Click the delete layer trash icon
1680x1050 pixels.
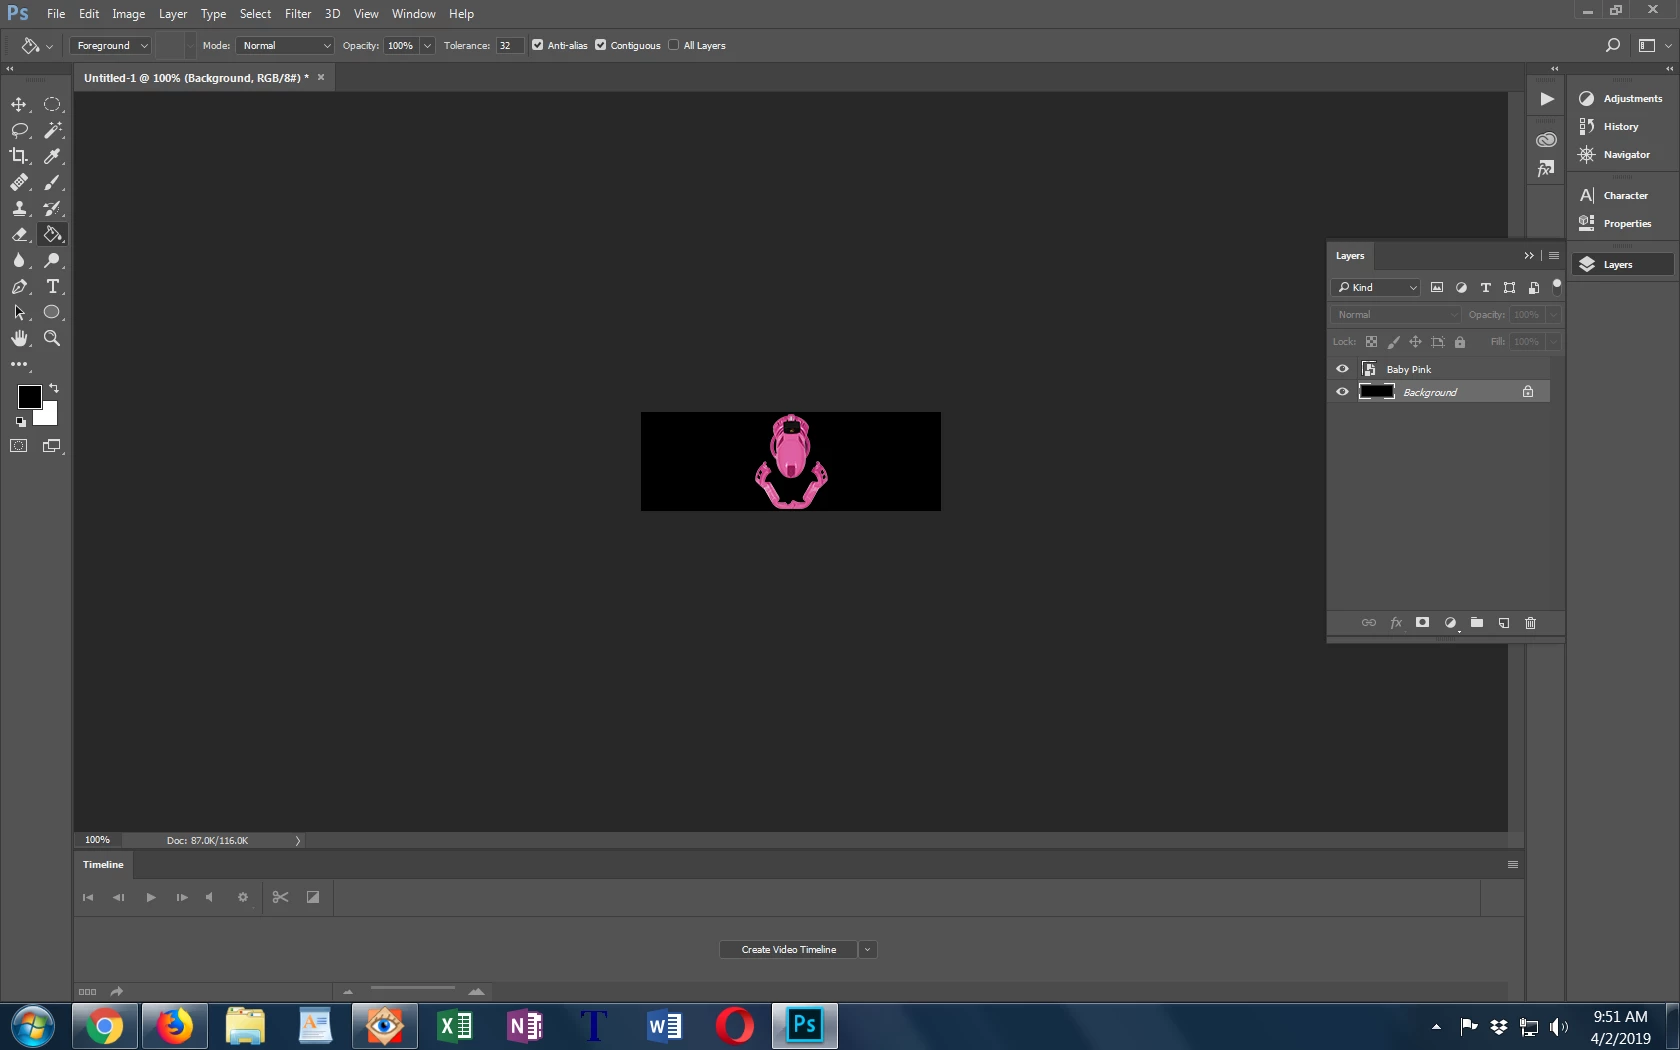[1530, 623]
